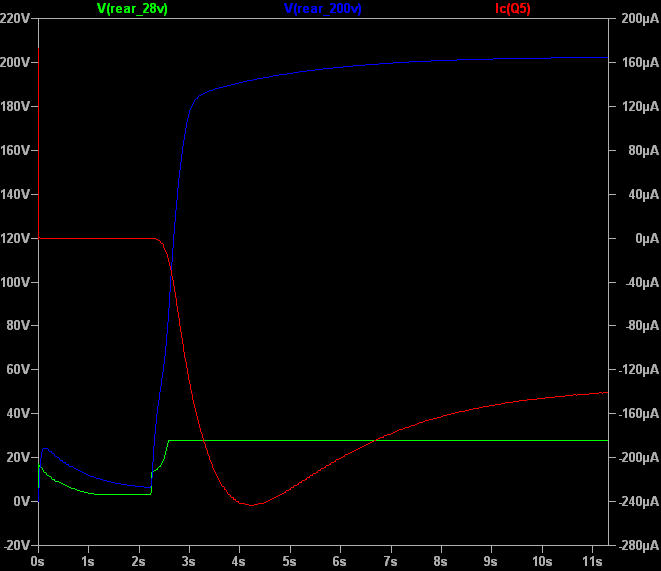
Task: Click the 180V left axis label
Action: pyautogui.click(x=15, y=107)
